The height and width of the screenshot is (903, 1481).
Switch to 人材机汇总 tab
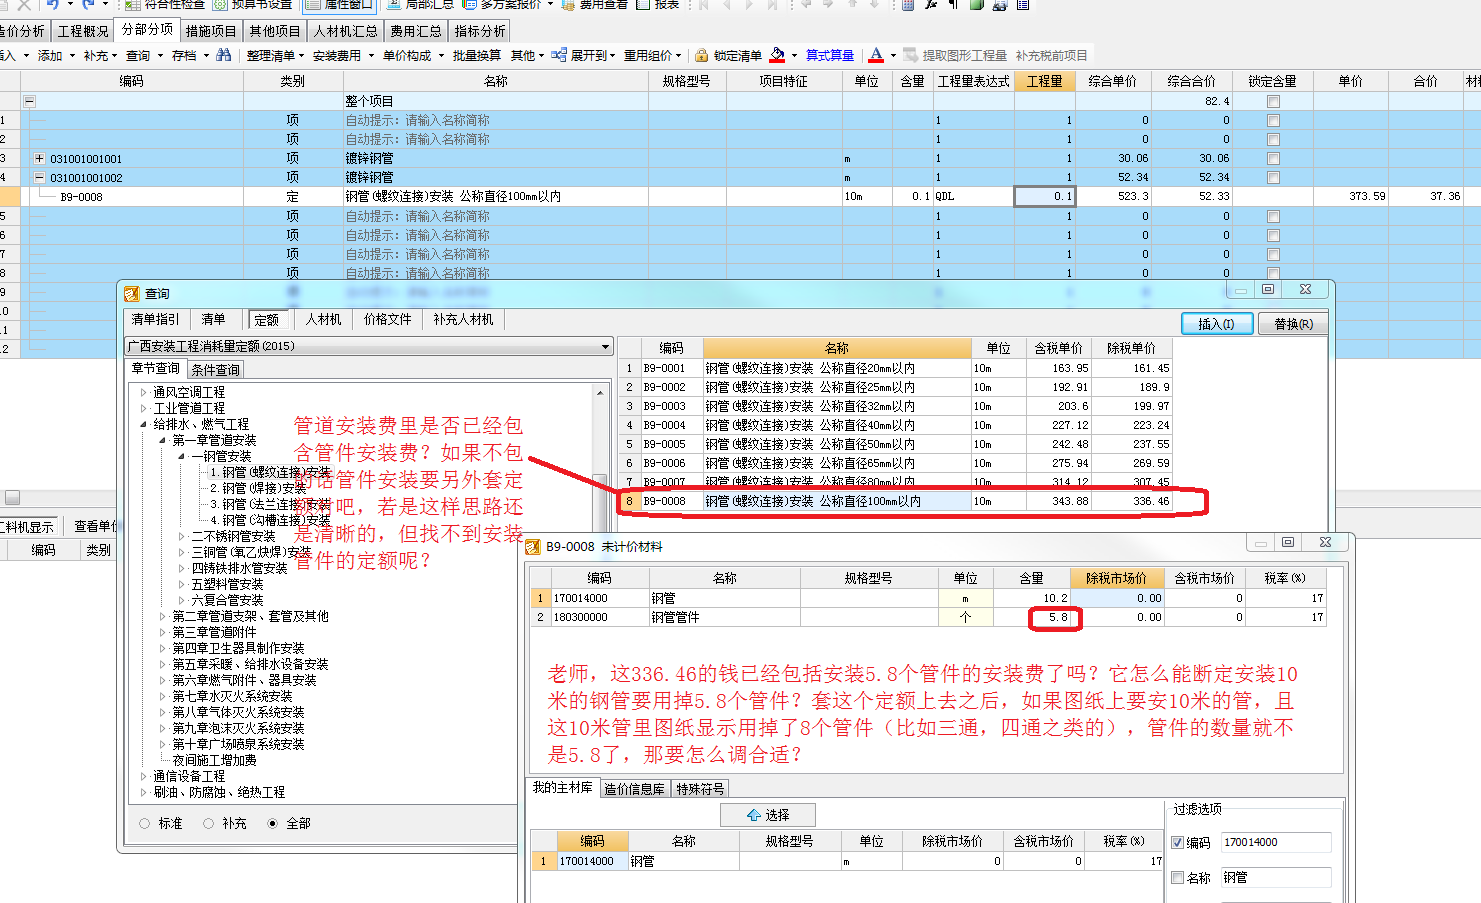pyautogui.click(x=345, y=31)
